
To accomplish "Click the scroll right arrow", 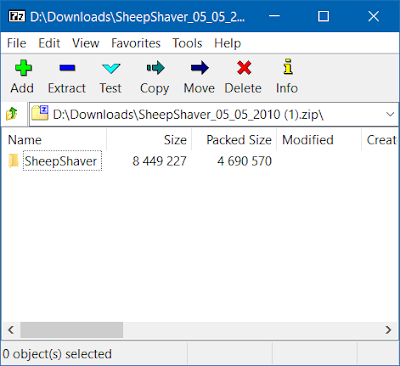I will 388,330.
